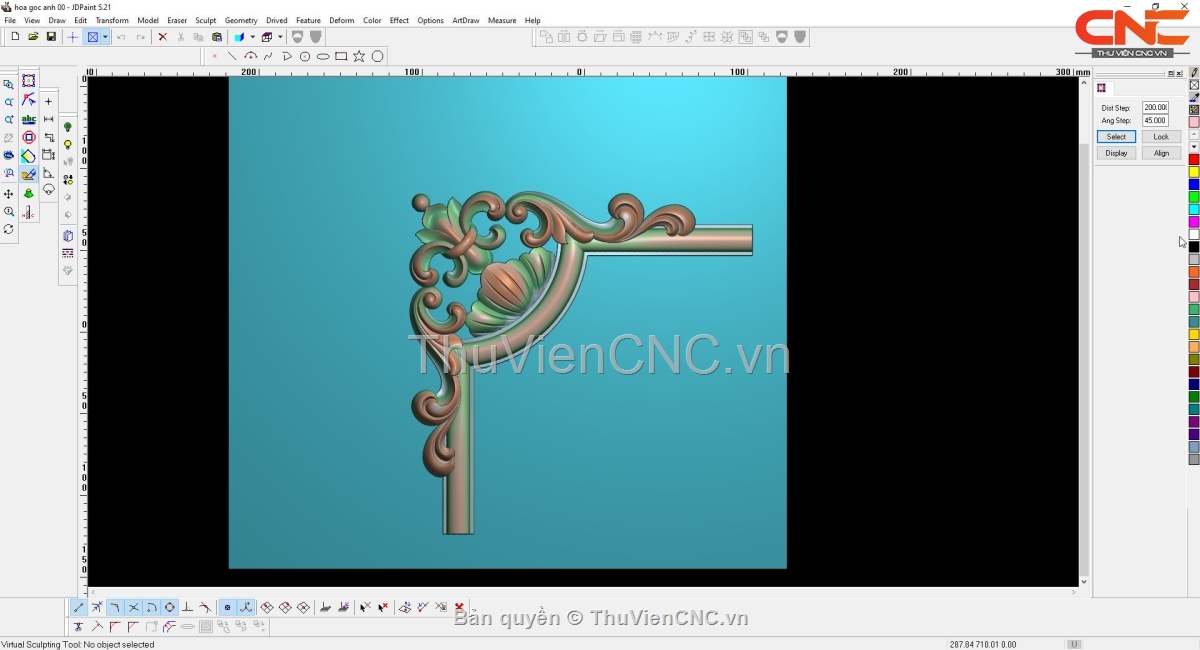Click the abc text tool icon
This screenshot has width=1200, height=650.
coord(28,119)
